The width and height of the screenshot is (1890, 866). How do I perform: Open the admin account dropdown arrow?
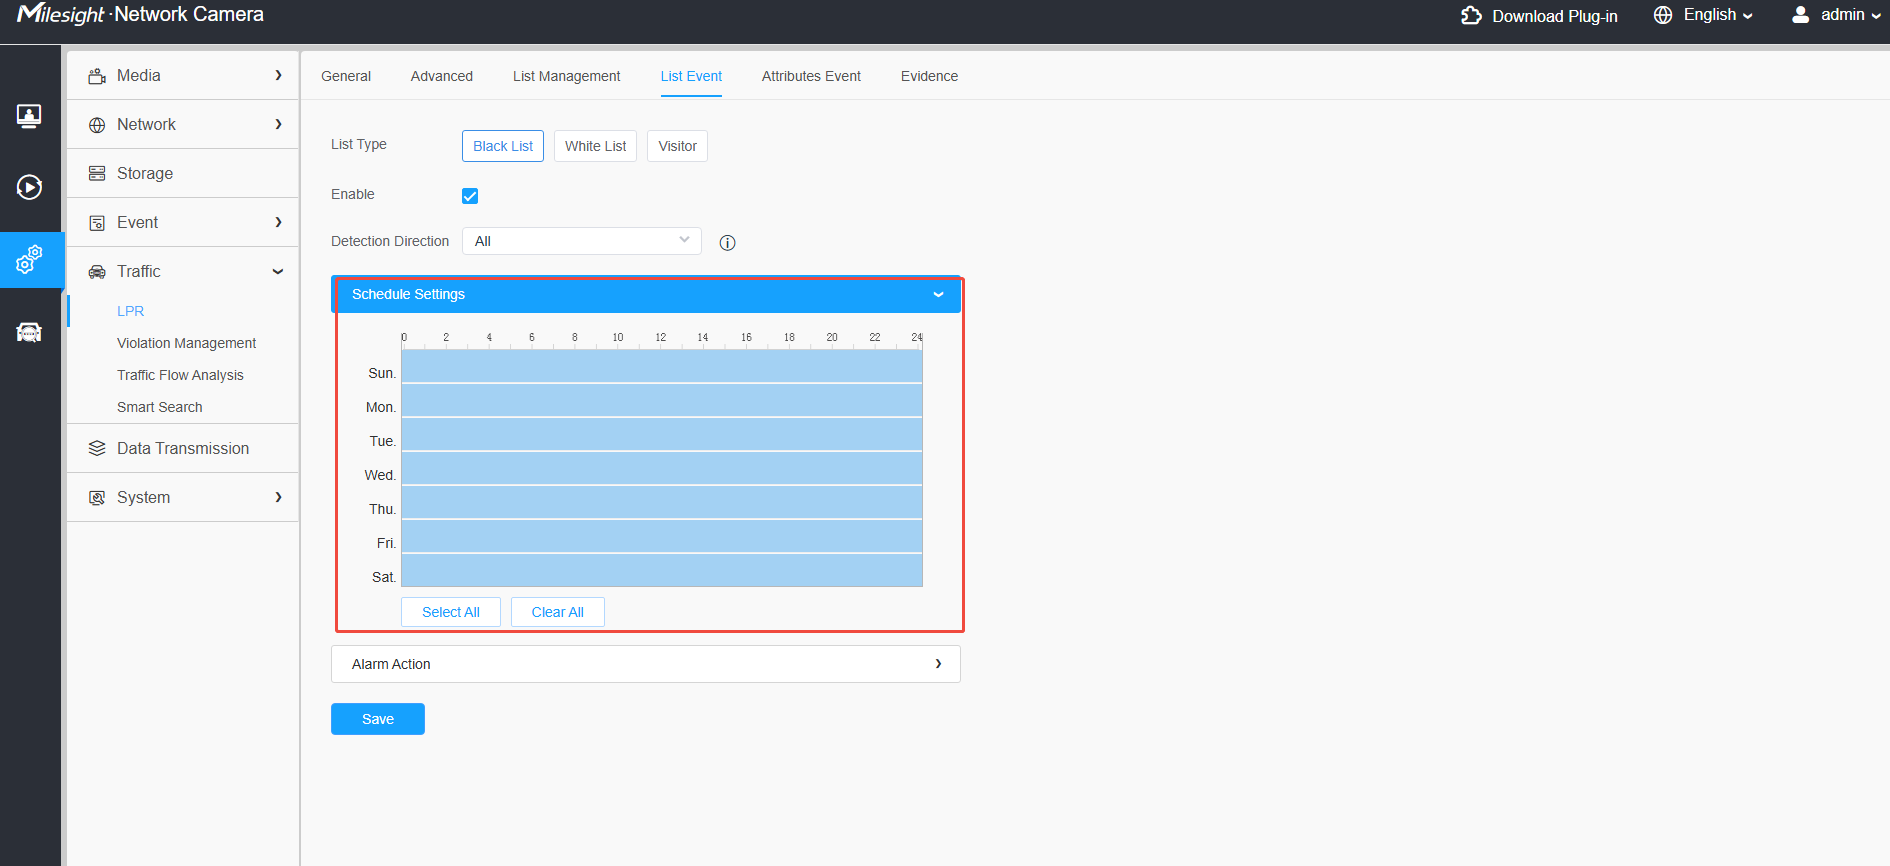click(1876, 16)
